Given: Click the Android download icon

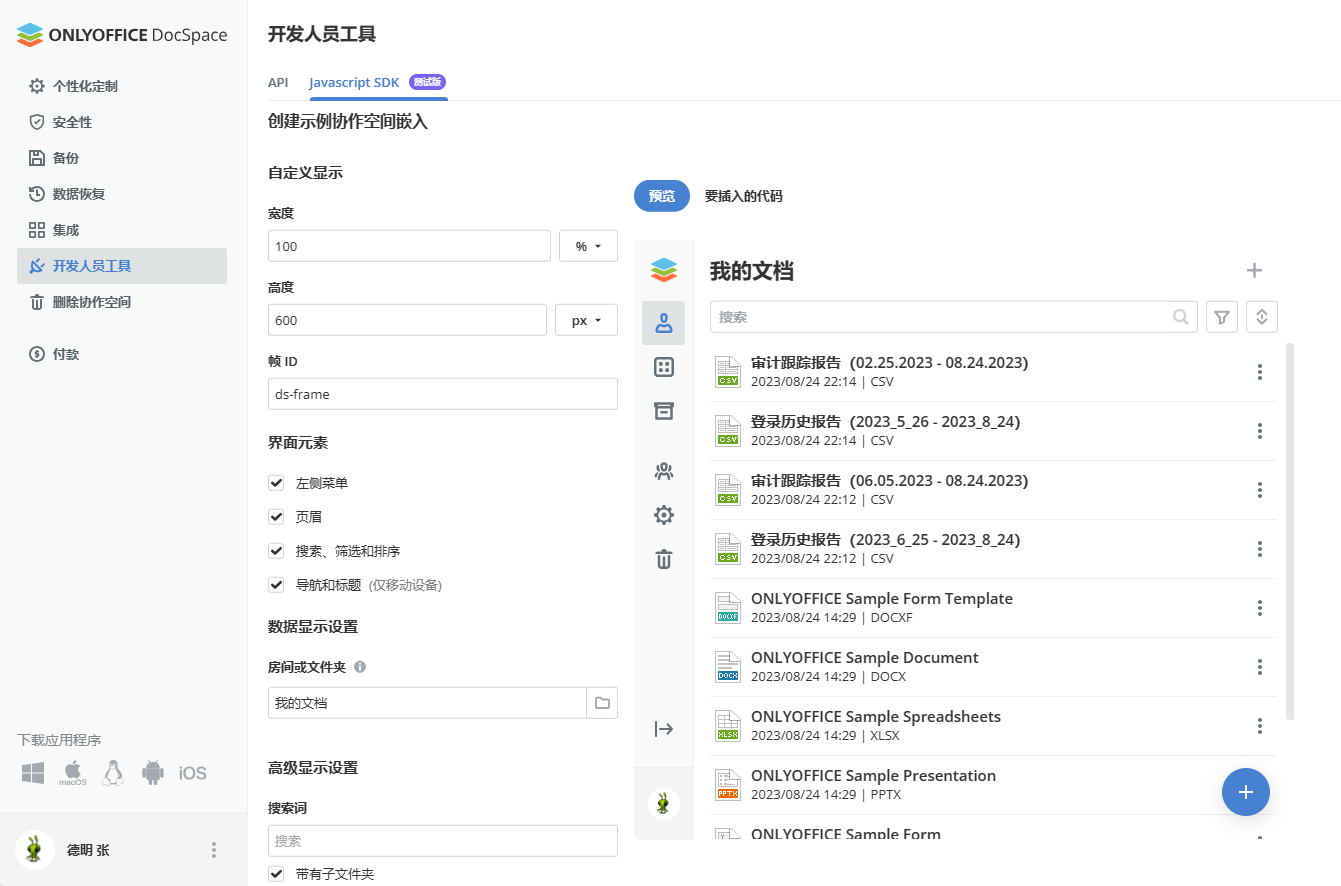Looking at the screenshot, I should [x=153, y=773].
